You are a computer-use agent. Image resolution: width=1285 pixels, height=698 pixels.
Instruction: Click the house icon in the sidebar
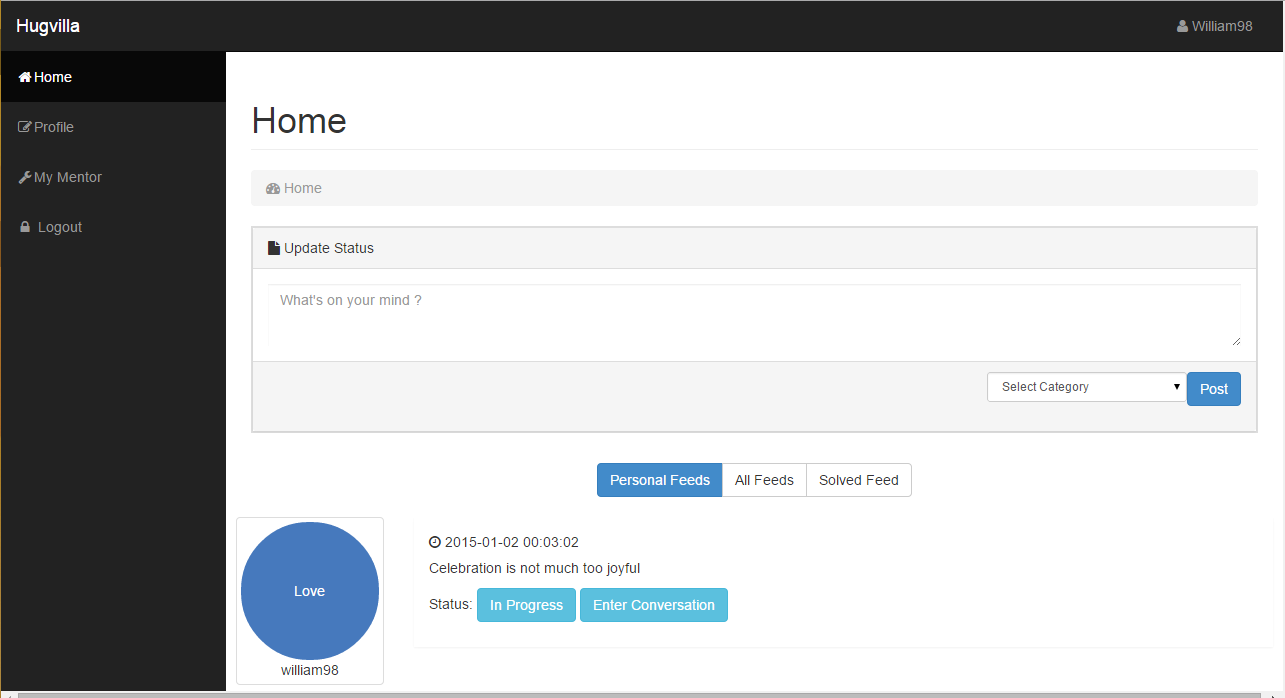(x=25, y=77)
